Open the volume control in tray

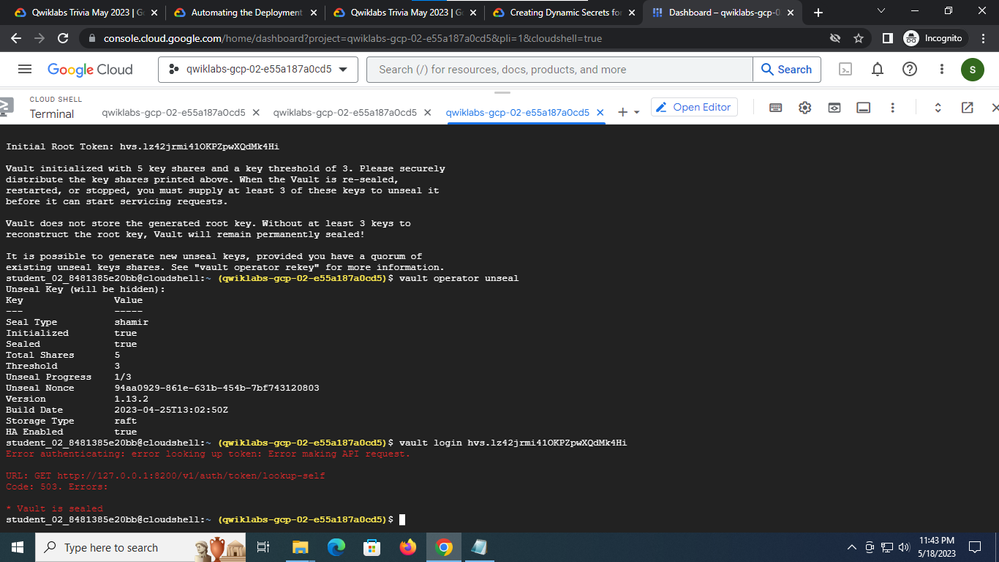[904, 547]
